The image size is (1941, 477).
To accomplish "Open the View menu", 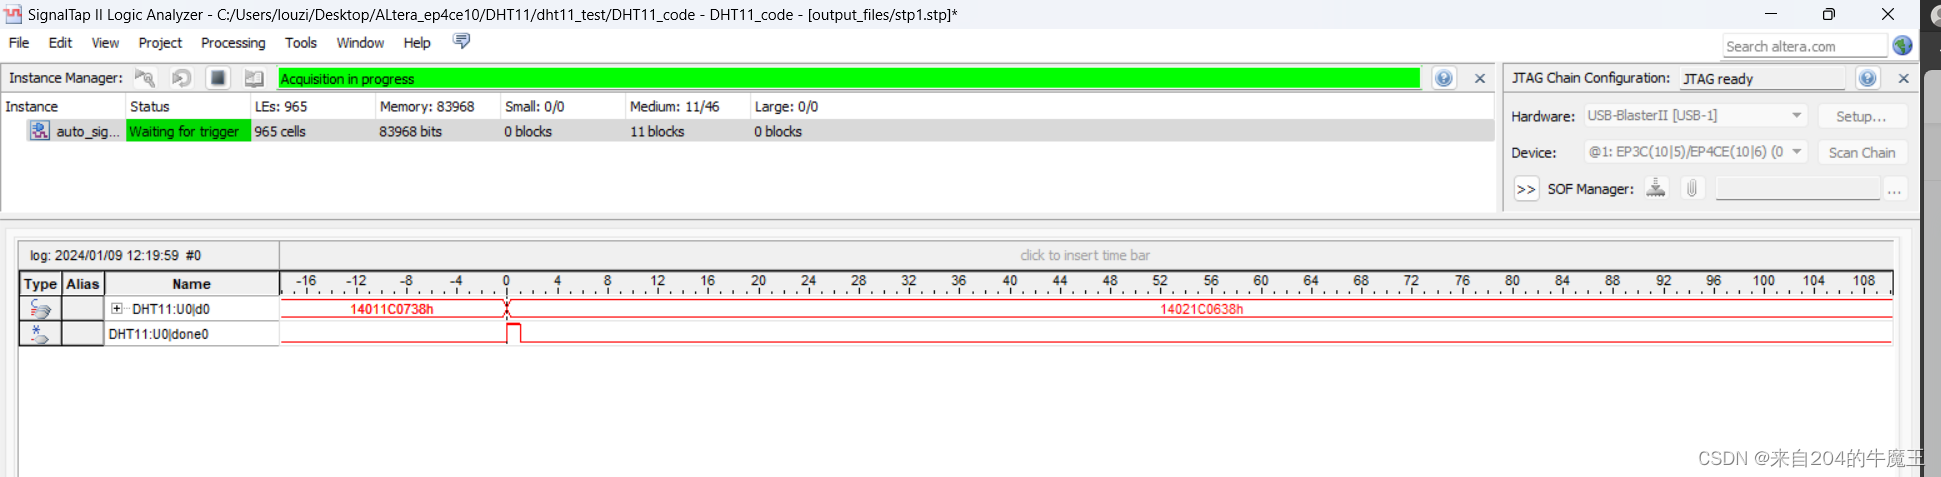I will 105,43.
